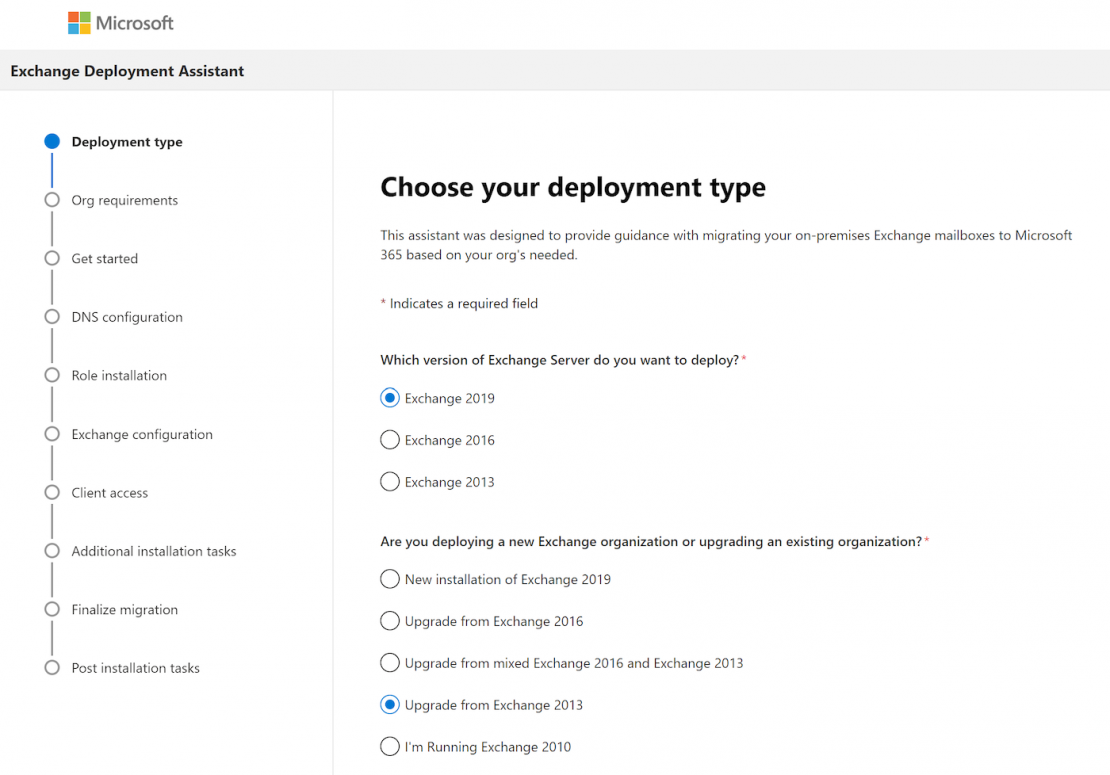Select the Exchange 2013 radio button
Screen dimensions: 1110x775
point(390,481)
